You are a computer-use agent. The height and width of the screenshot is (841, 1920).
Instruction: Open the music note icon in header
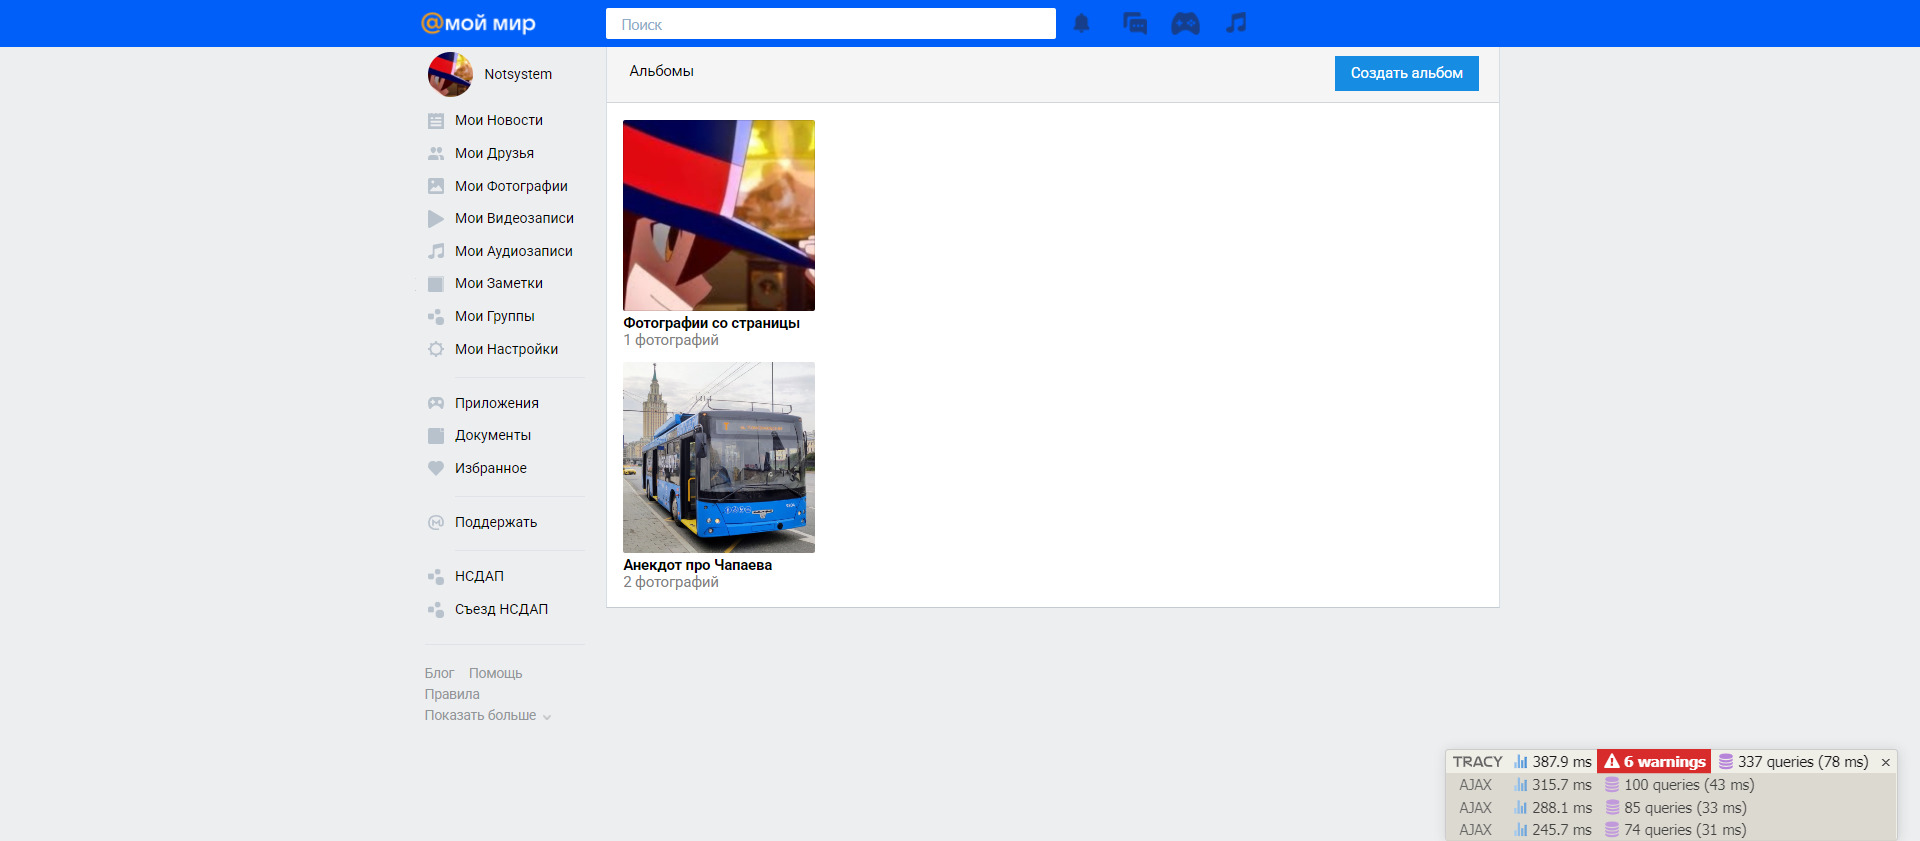pos(1237,23)
